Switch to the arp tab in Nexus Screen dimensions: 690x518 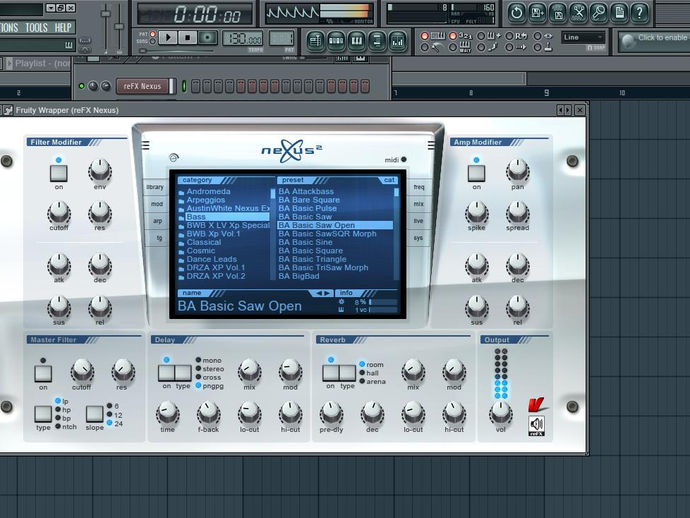[158, 221]
